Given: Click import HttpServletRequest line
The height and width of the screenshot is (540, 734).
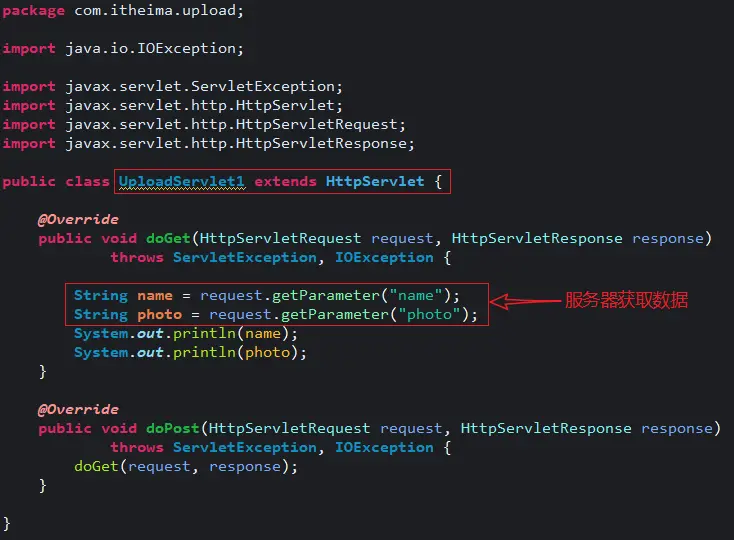Looking at the screenshot, I should (x=204, y=124).
